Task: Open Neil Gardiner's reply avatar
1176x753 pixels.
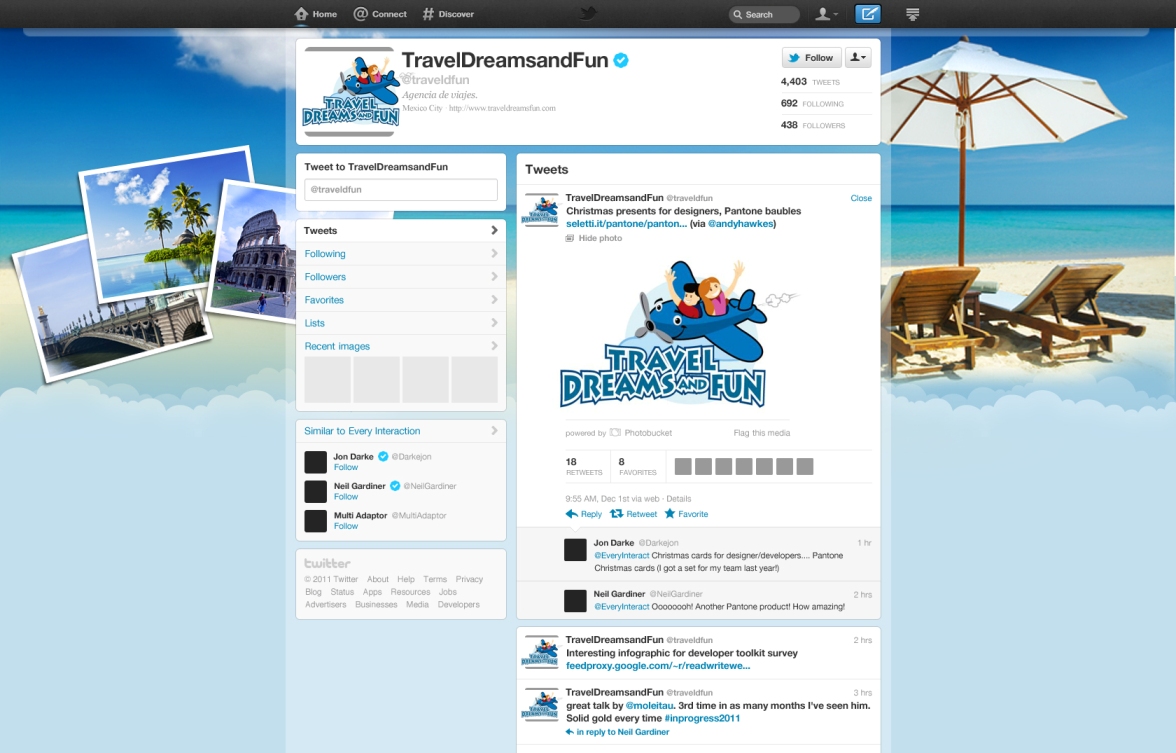Action: click(575, 601)
